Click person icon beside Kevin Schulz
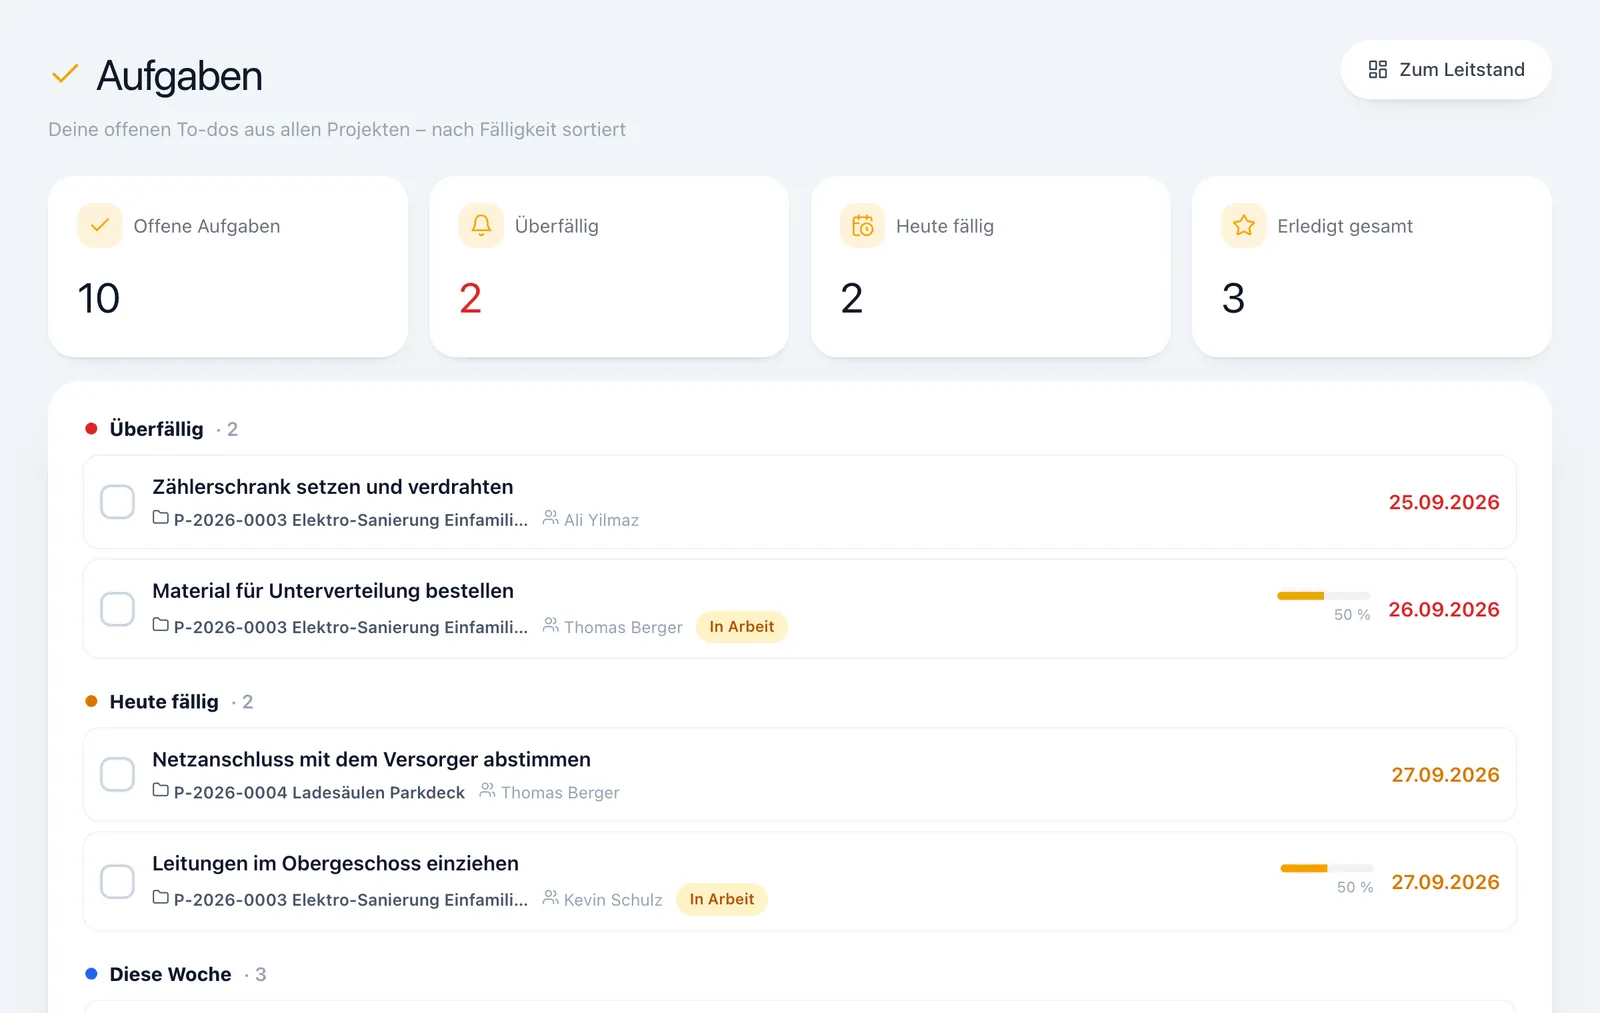 pos(551,898)
